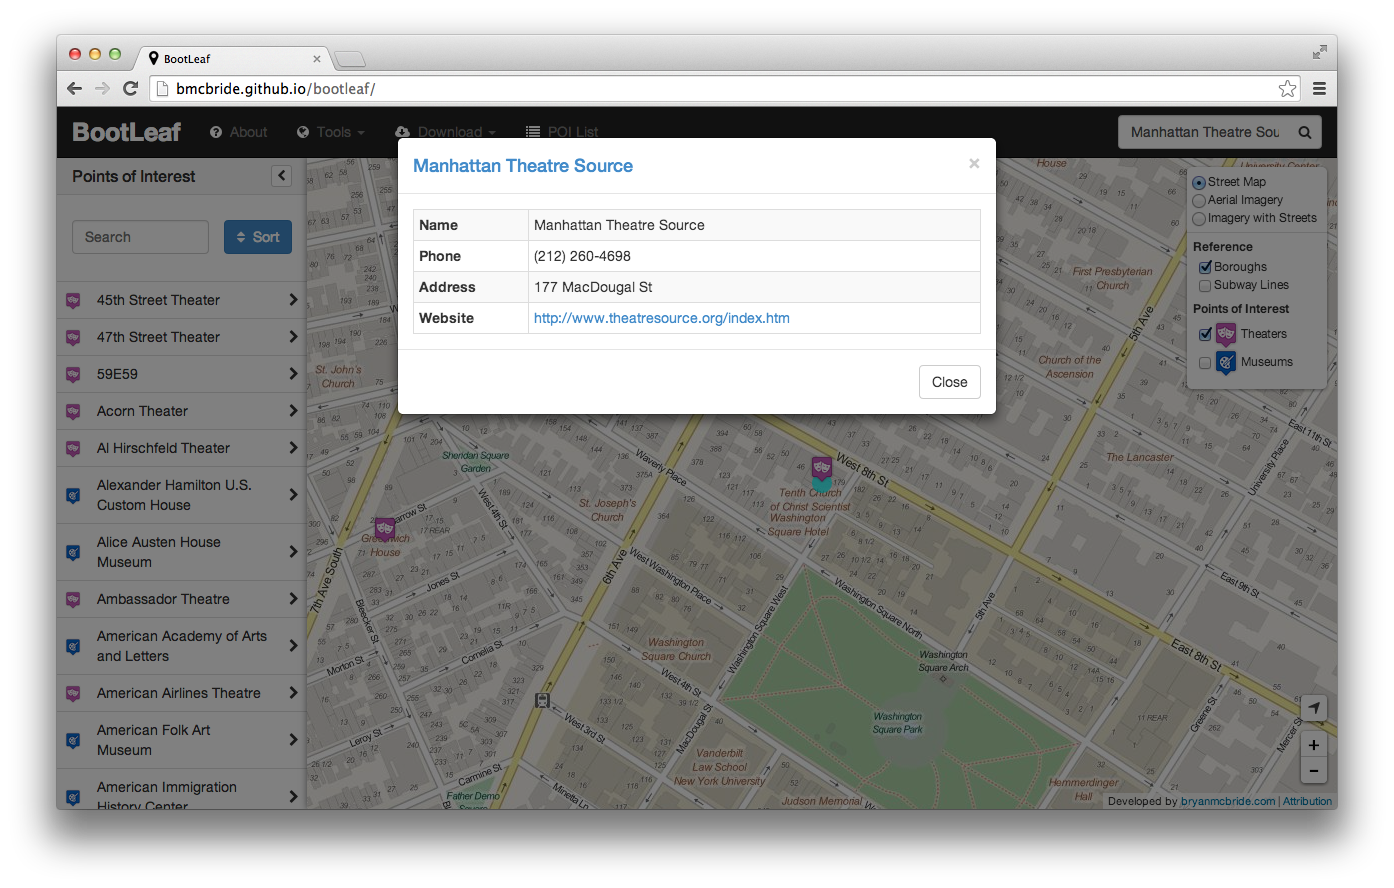
Task: Click the theater icon beside 47th Street Theater
Action: click(x=73, y=338)
